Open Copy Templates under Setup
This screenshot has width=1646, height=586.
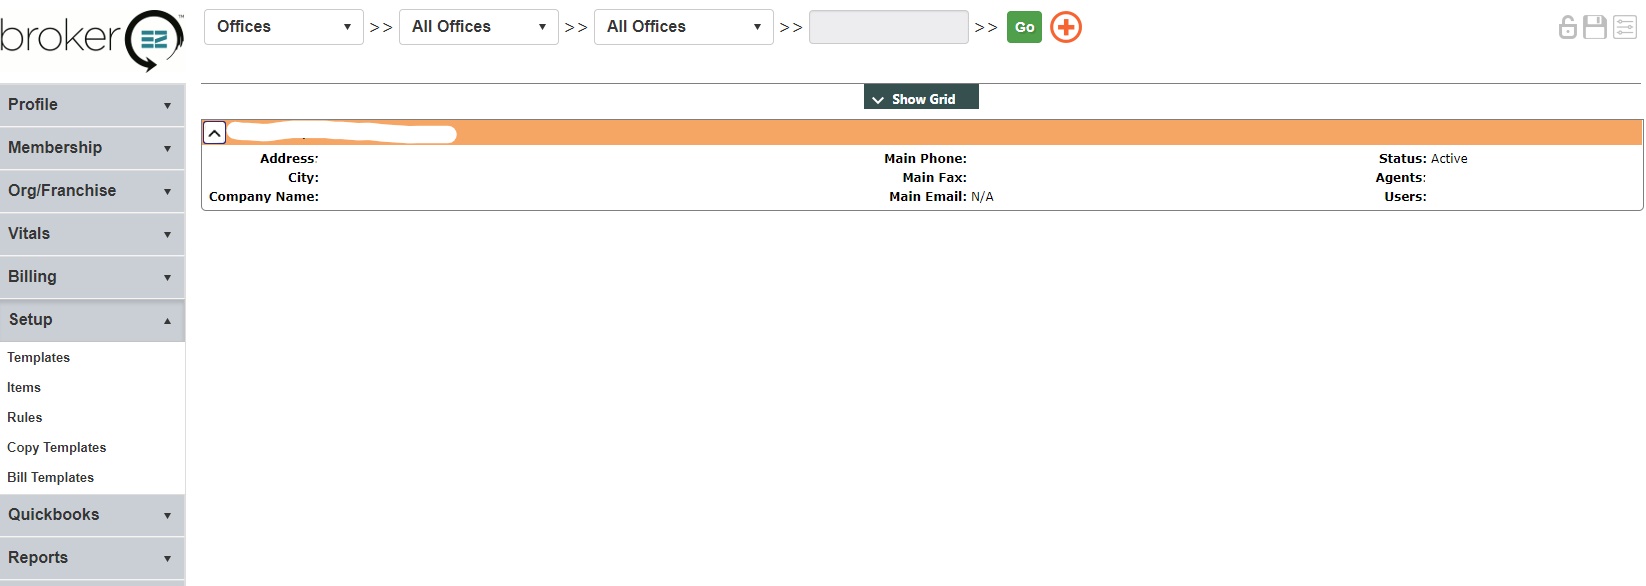click(56, 447)
